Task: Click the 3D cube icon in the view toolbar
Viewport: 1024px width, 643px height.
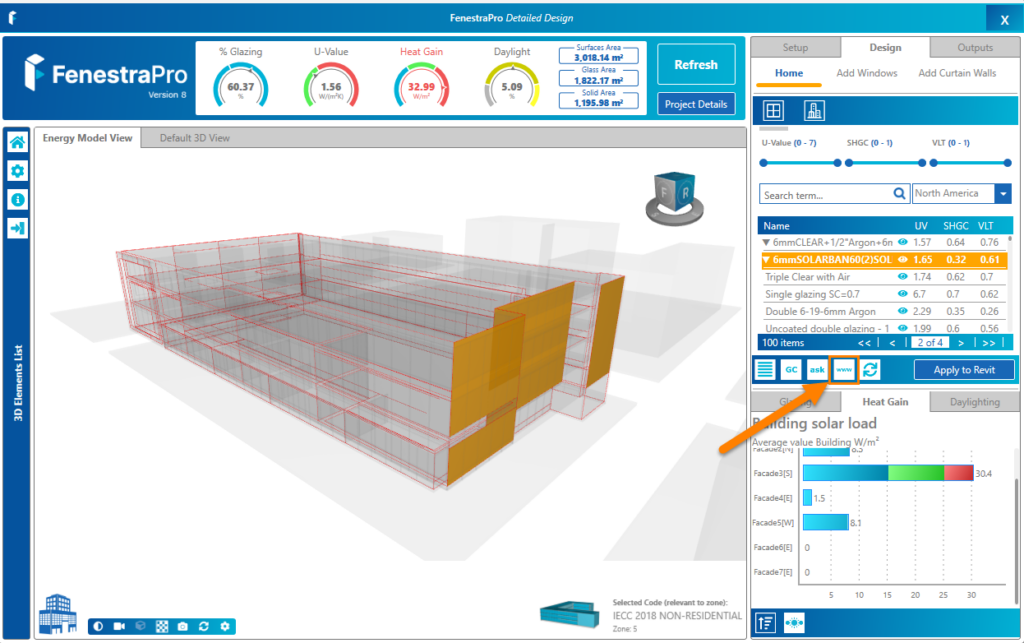Action: (x=140, y=626)
